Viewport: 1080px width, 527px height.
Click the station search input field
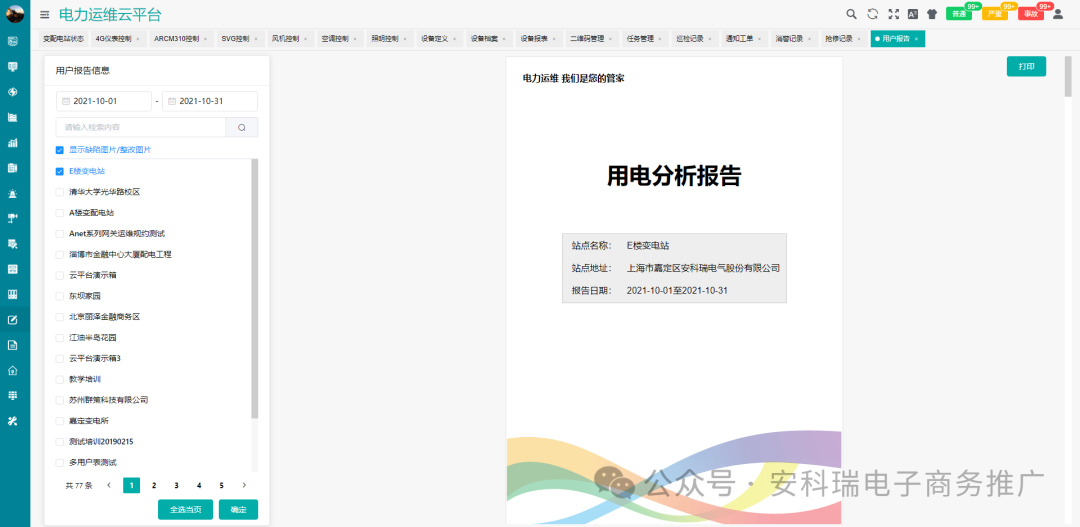[x=141, y=127]
